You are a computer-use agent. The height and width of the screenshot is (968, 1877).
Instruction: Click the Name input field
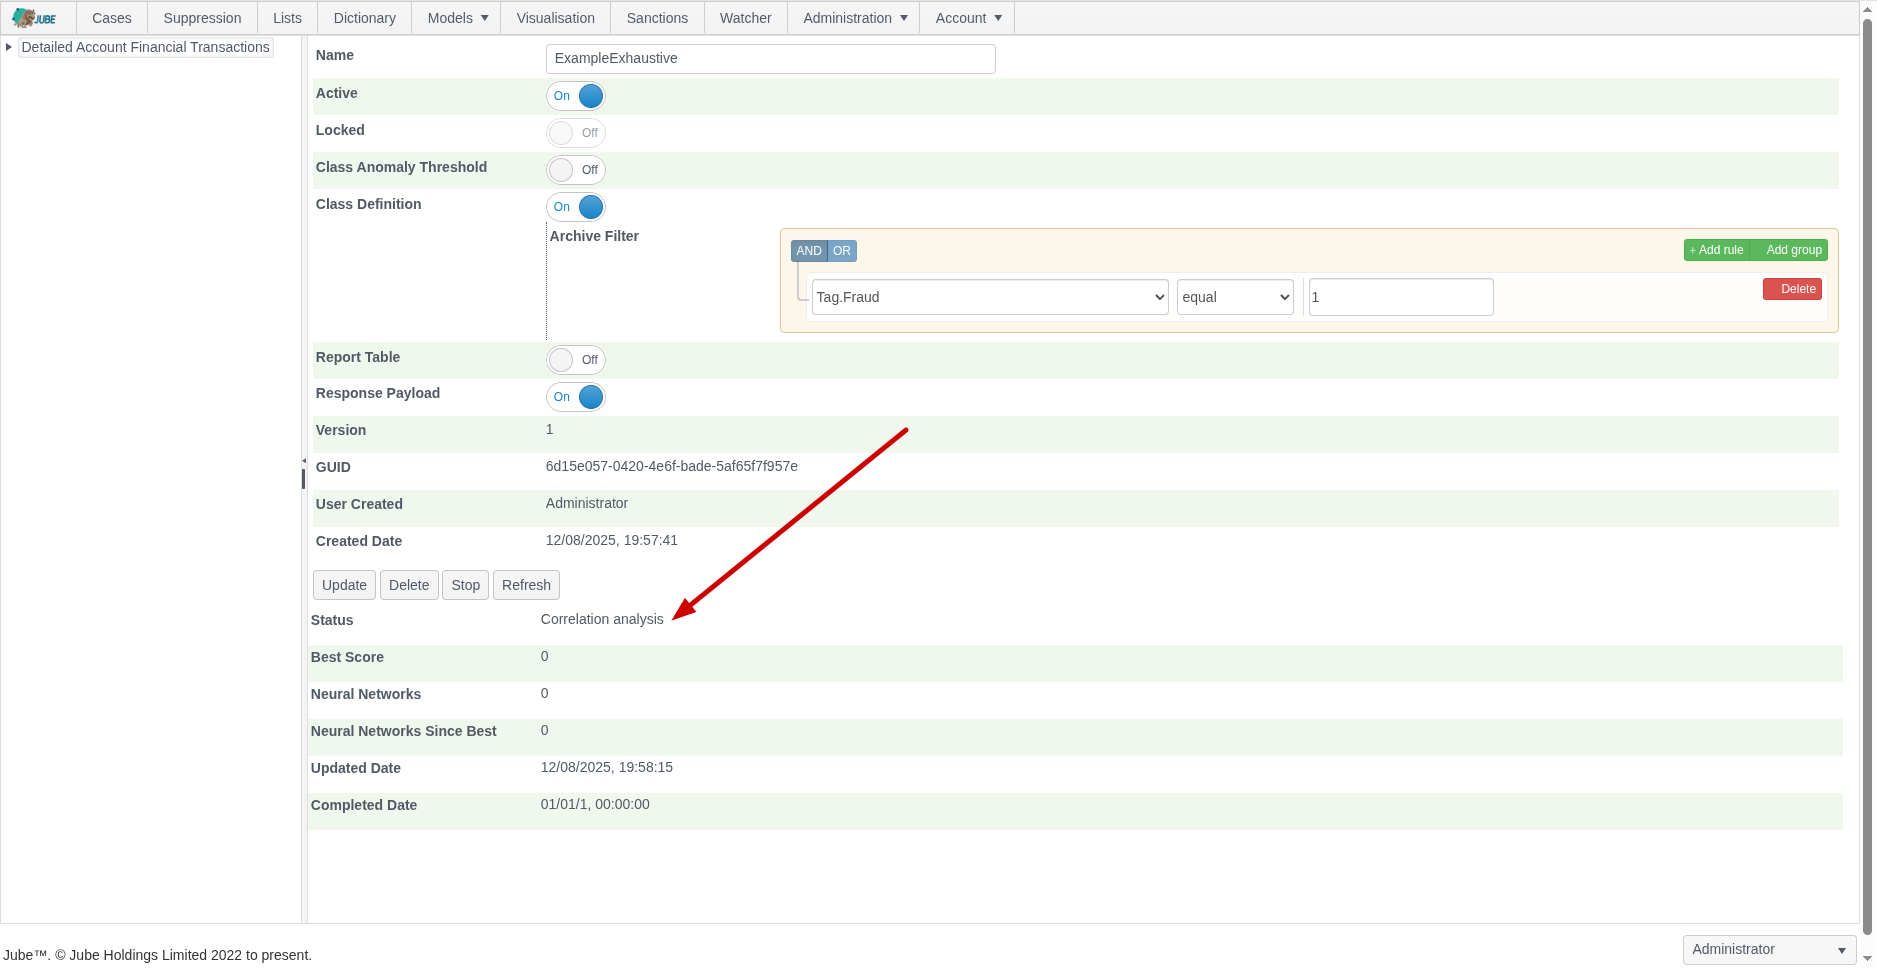[771, 58]
